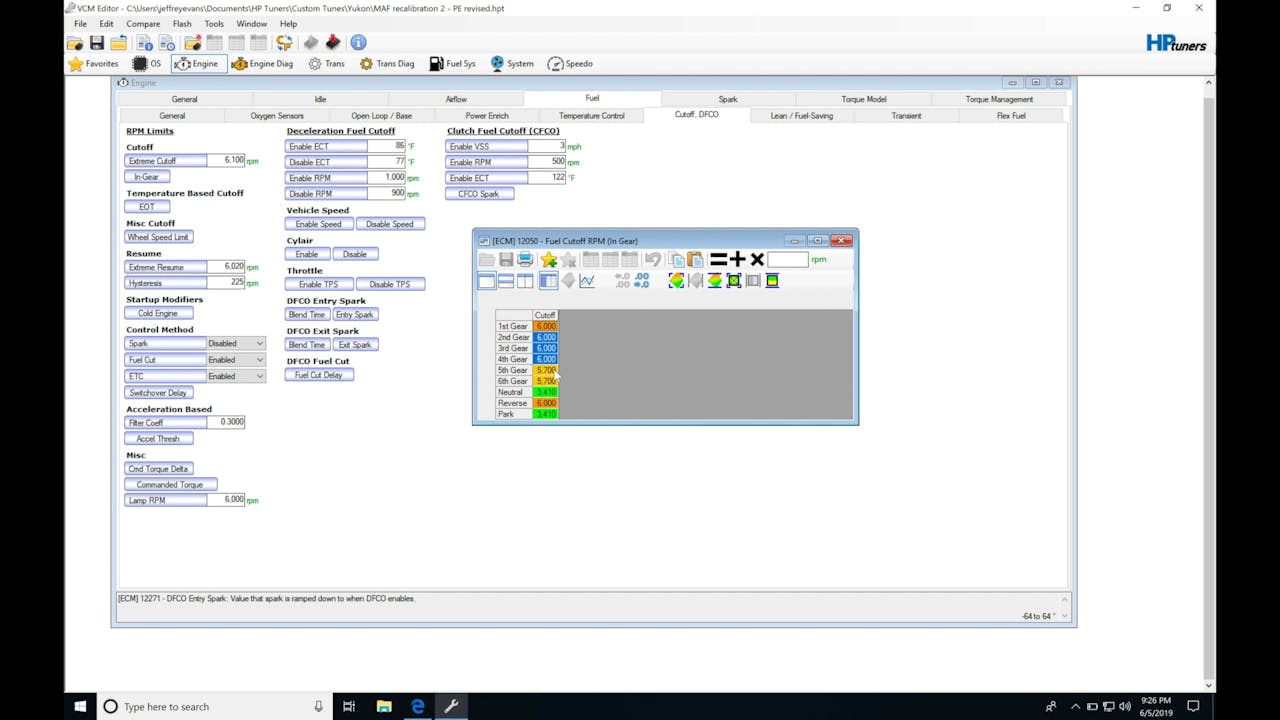This screenshot has width=1280, height=720.
Task: Open the 2D graph view icon
Action: coord(587,281)
